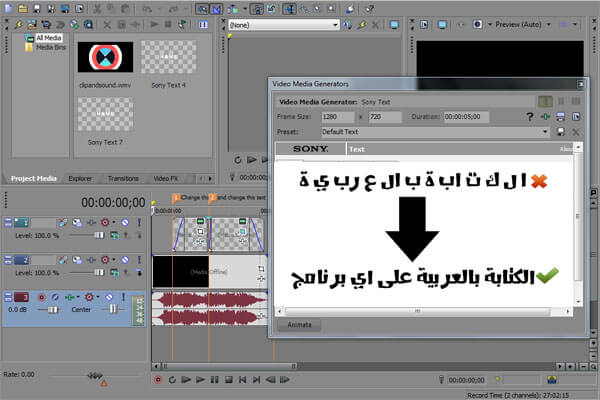Switch to the Project Media tab
Screen dimensions: 600x400
[x=34, y=178]
